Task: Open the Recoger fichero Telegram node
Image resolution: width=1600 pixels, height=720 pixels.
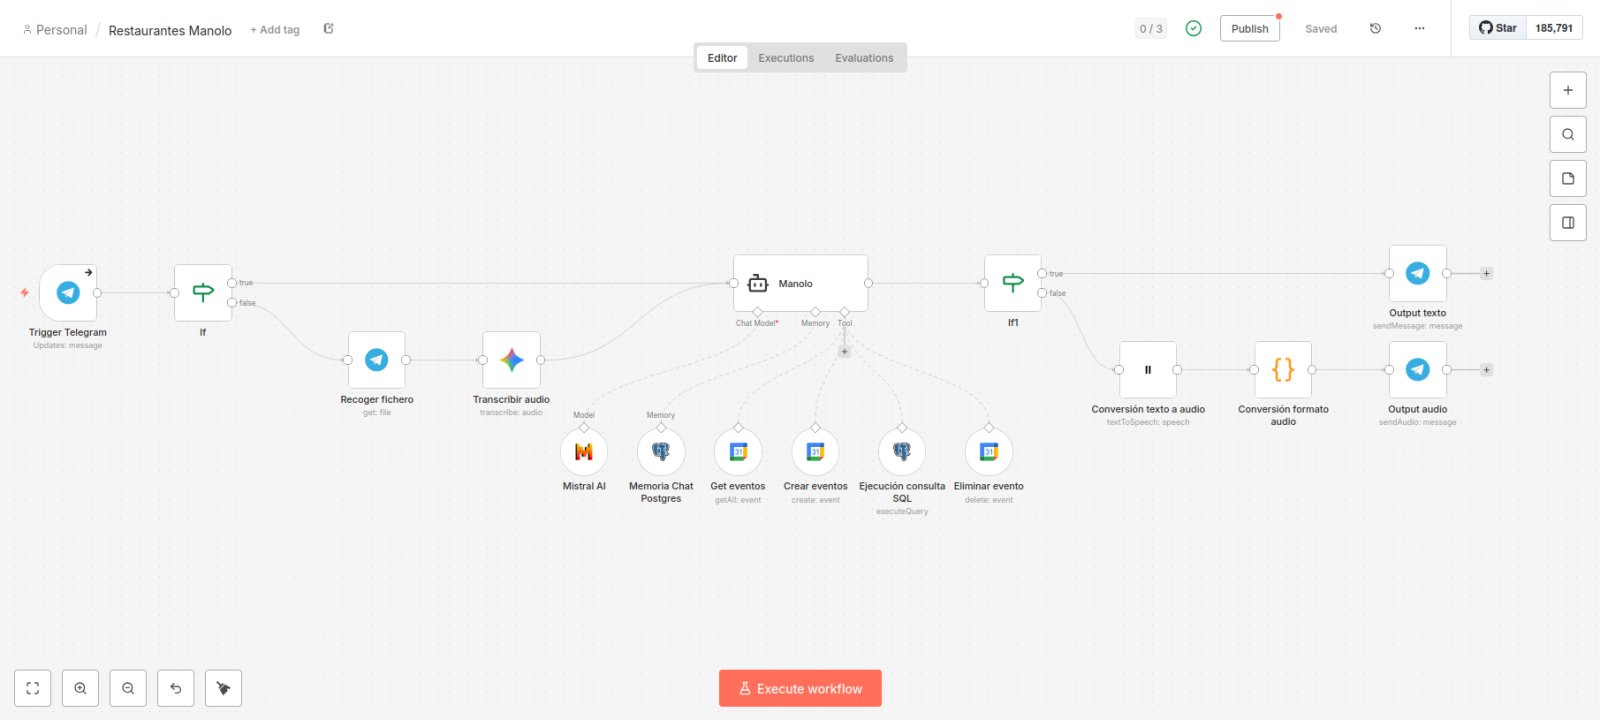Action: 376,360
